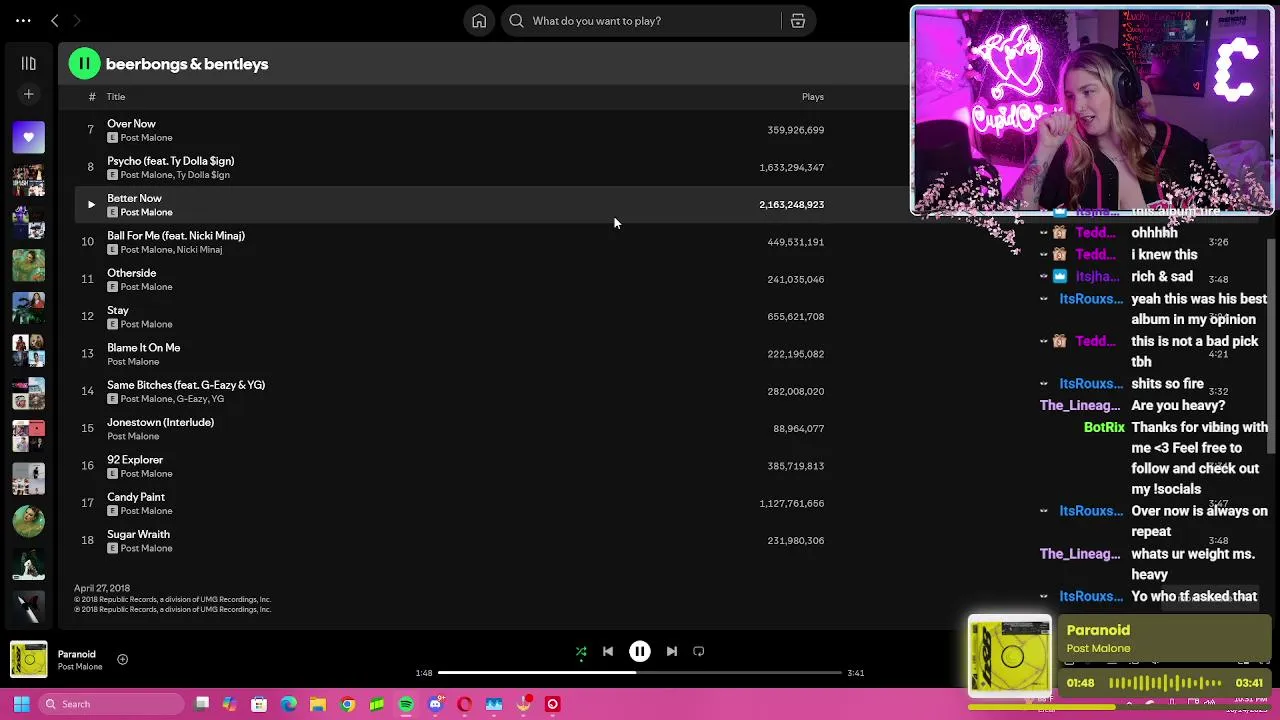Switch to Spotify on the taskbar
This screenshot has height=720, width=1280.
[406, 704]
